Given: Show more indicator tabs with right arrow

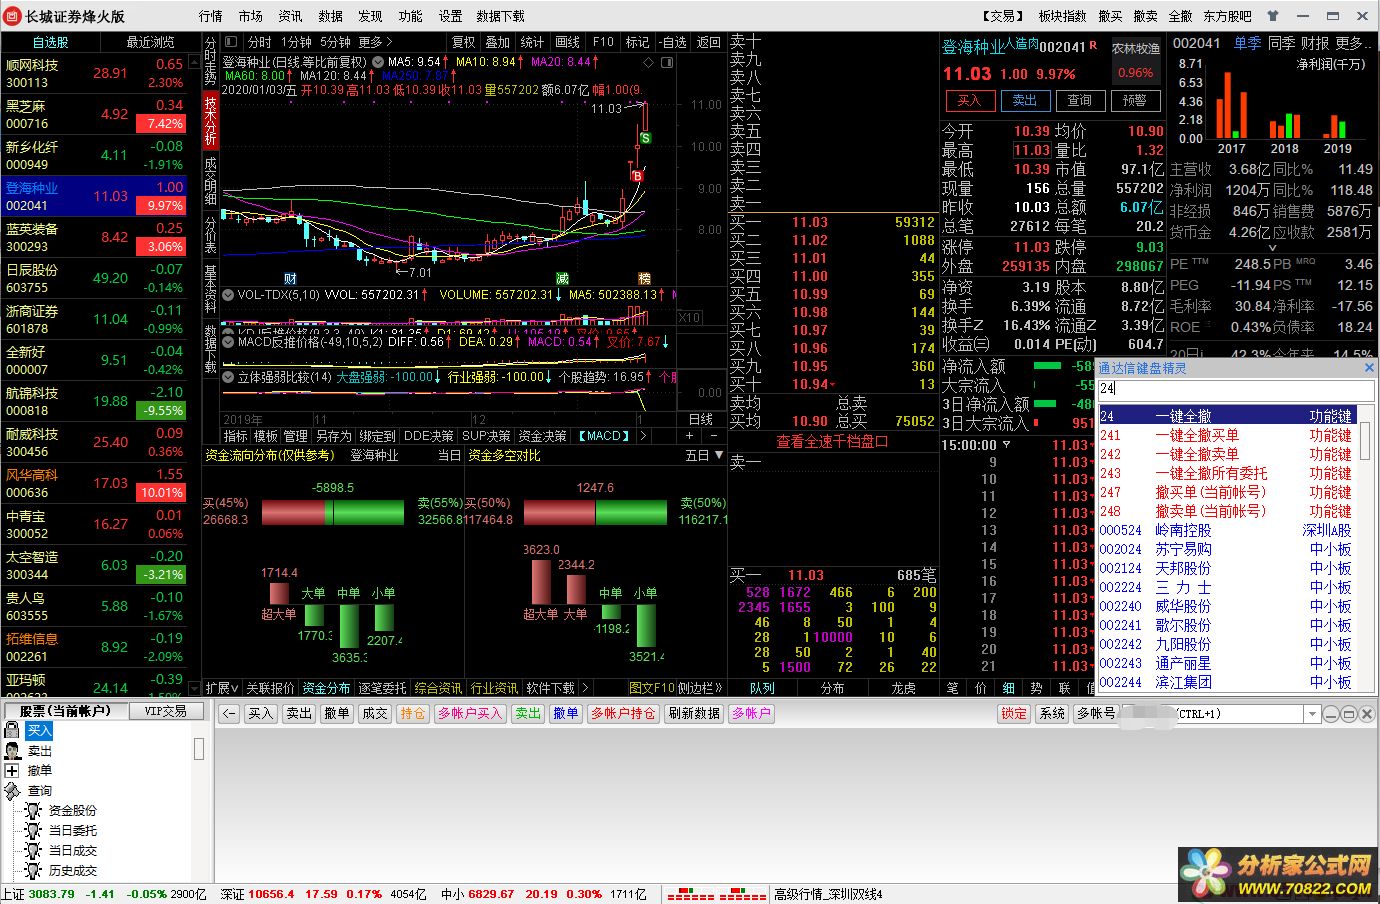Looking at the screenshot, I should [x=643, y=436].
